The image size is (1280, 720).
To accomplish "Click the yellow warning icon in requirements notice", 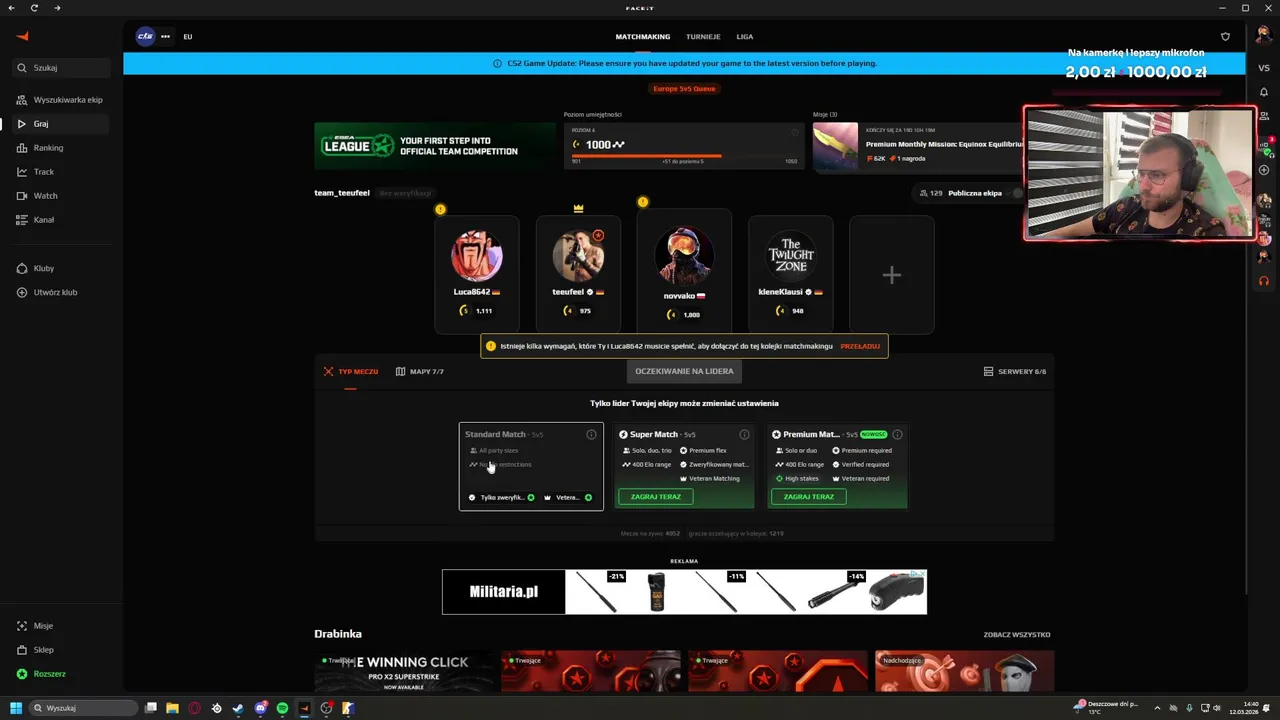I will click(x=490, y=346).
